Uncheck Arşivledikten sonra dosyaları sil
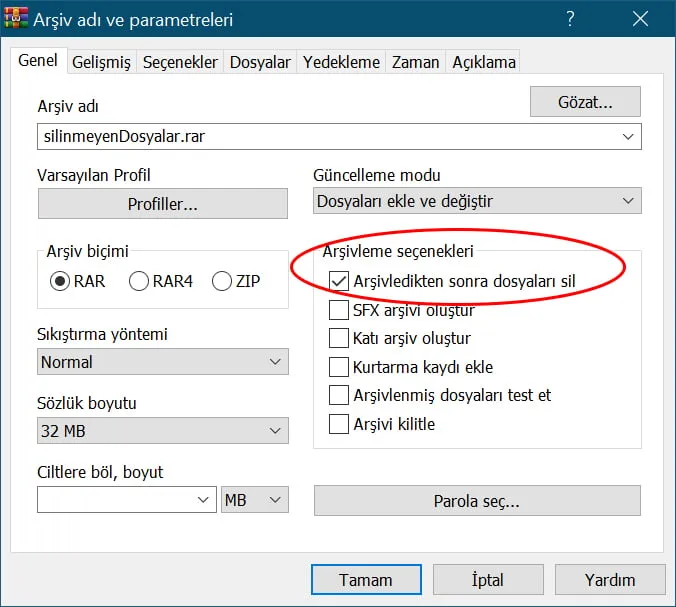The width and height of the screenshot is (676, 607). [x=452, y=281]
